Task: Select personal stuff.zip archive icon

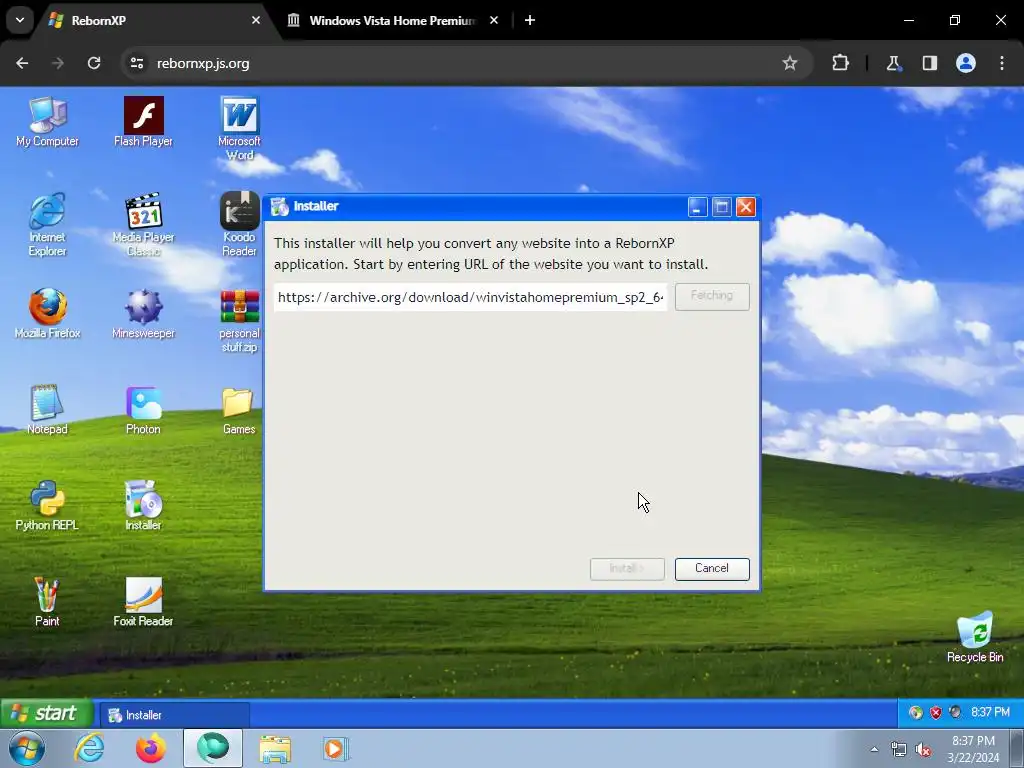Action: coord(239,321)
